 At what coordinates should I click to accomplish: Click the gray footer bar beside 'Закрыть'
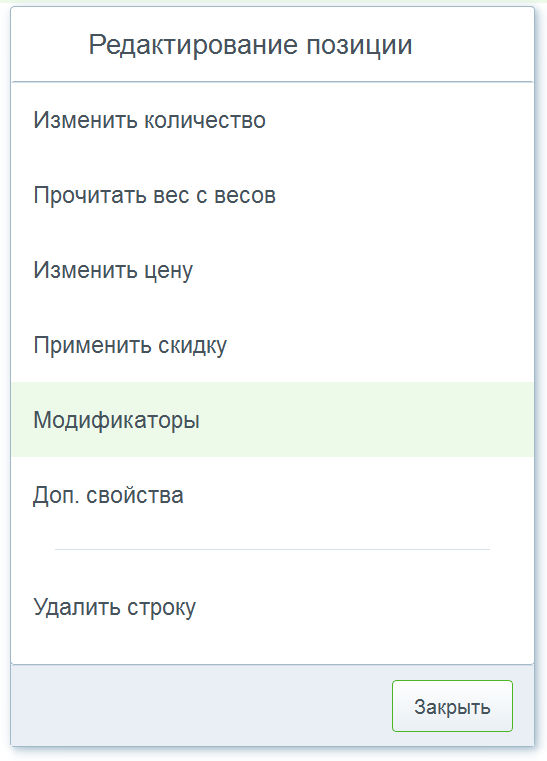tap(201, 705)
